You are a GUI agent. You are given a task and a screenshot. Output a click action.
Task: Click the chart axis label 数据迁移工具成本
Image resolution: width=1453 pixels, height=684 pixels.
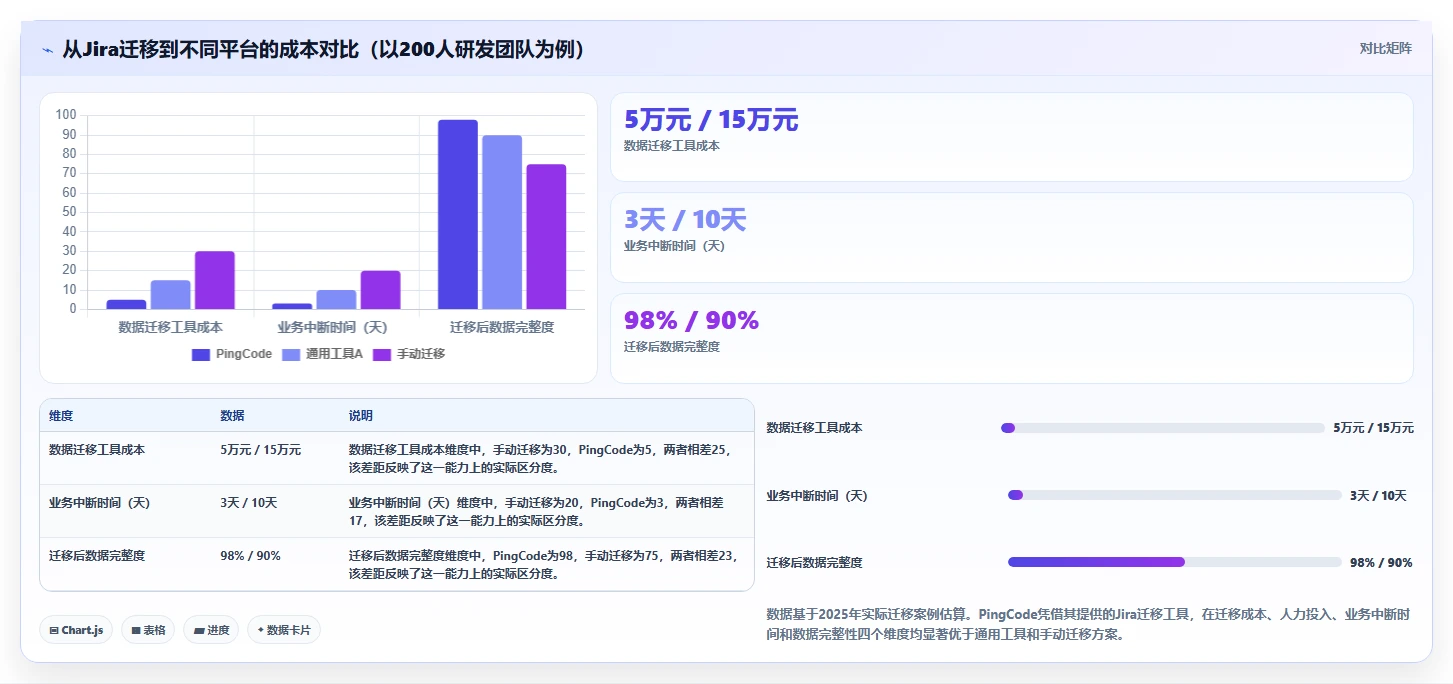coord(170,327)
